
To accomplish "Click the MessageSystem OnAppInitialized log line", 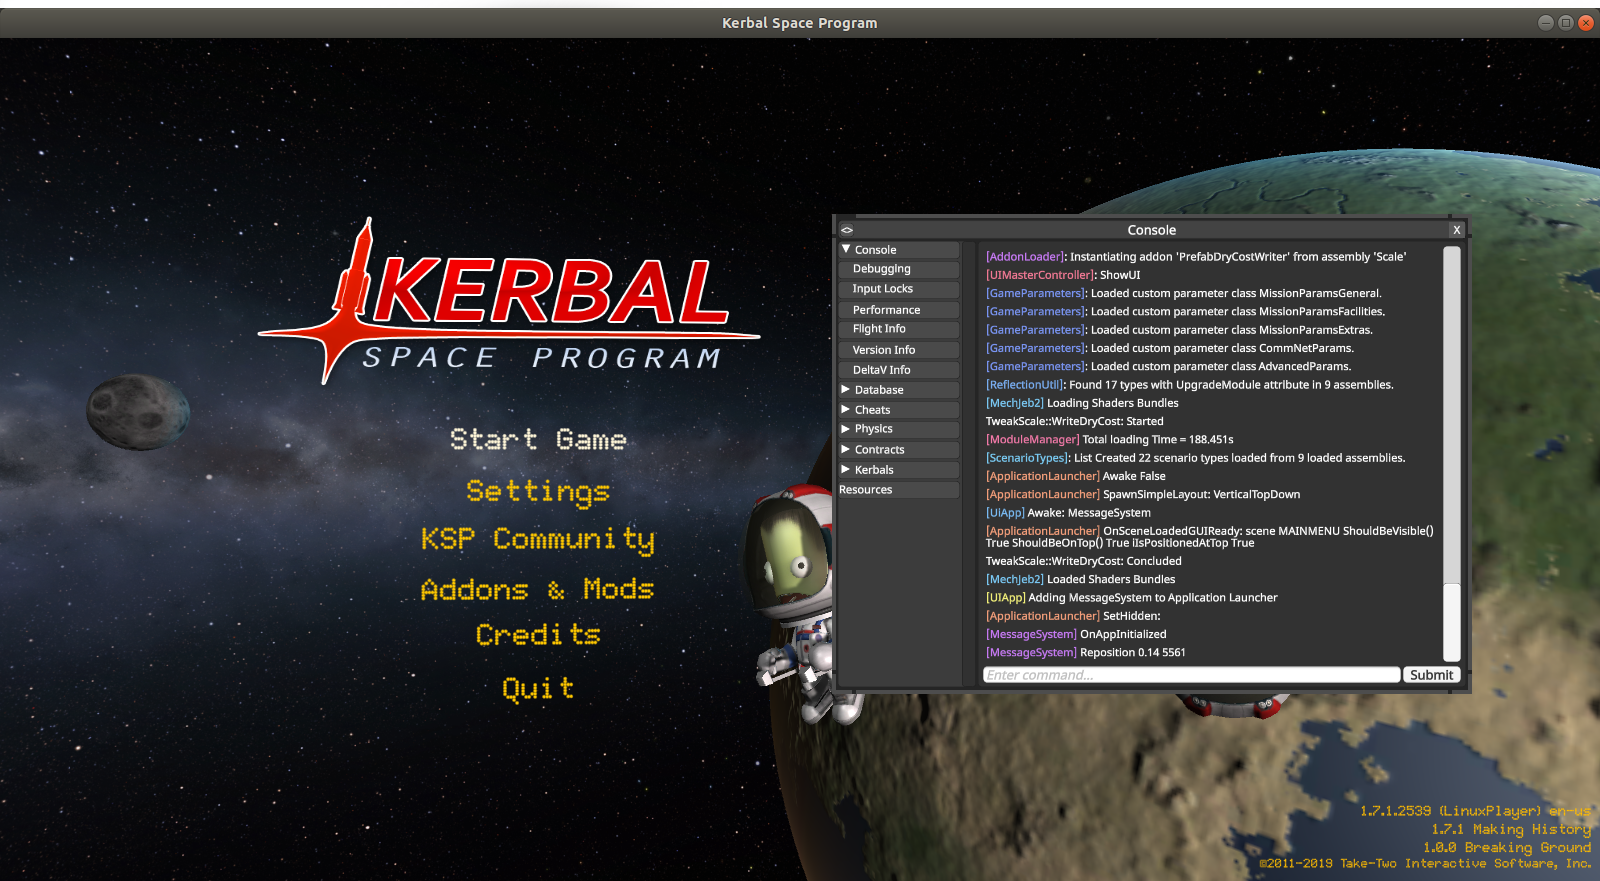I will coord(1076,635).
